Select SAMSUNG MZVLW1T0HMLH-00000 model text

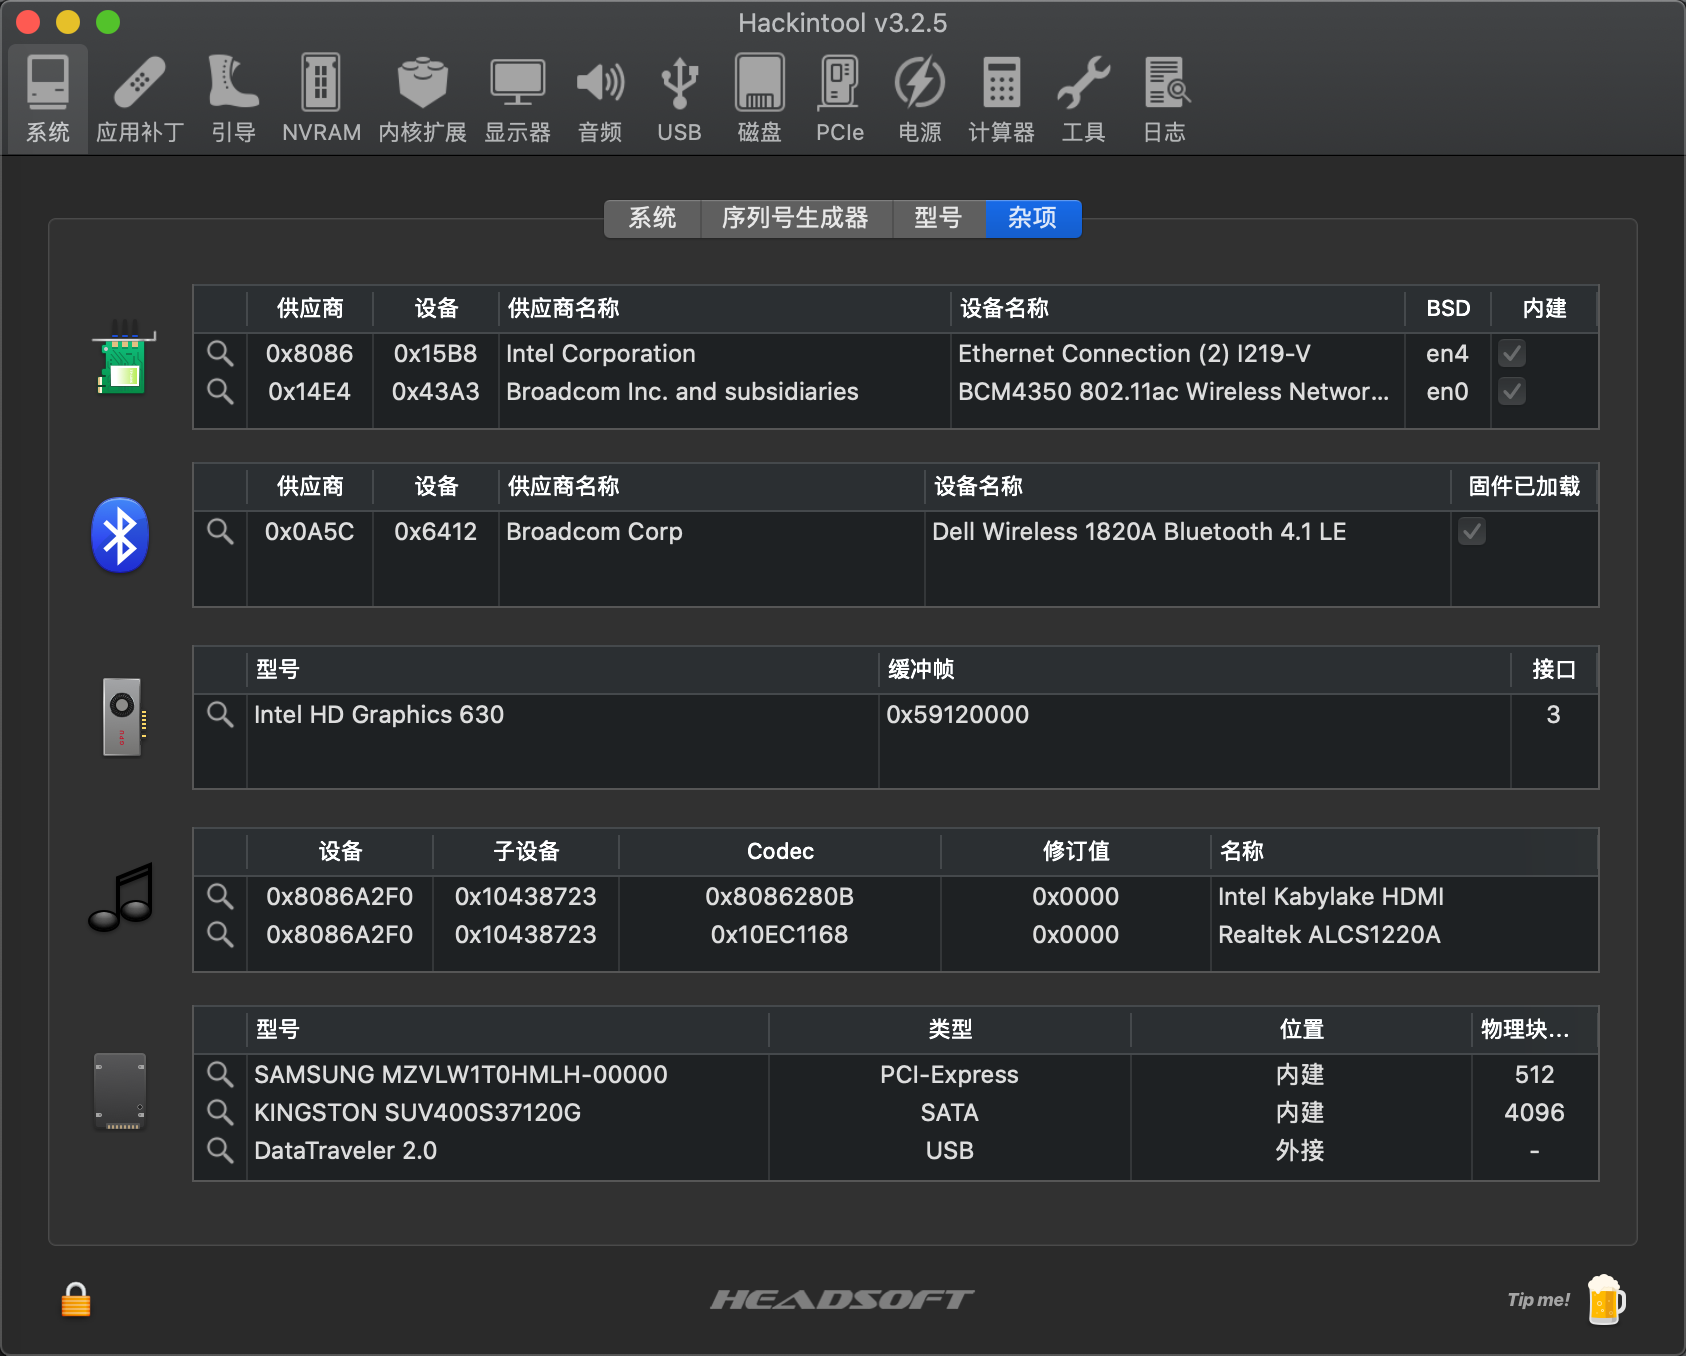tap(461, 1074)
